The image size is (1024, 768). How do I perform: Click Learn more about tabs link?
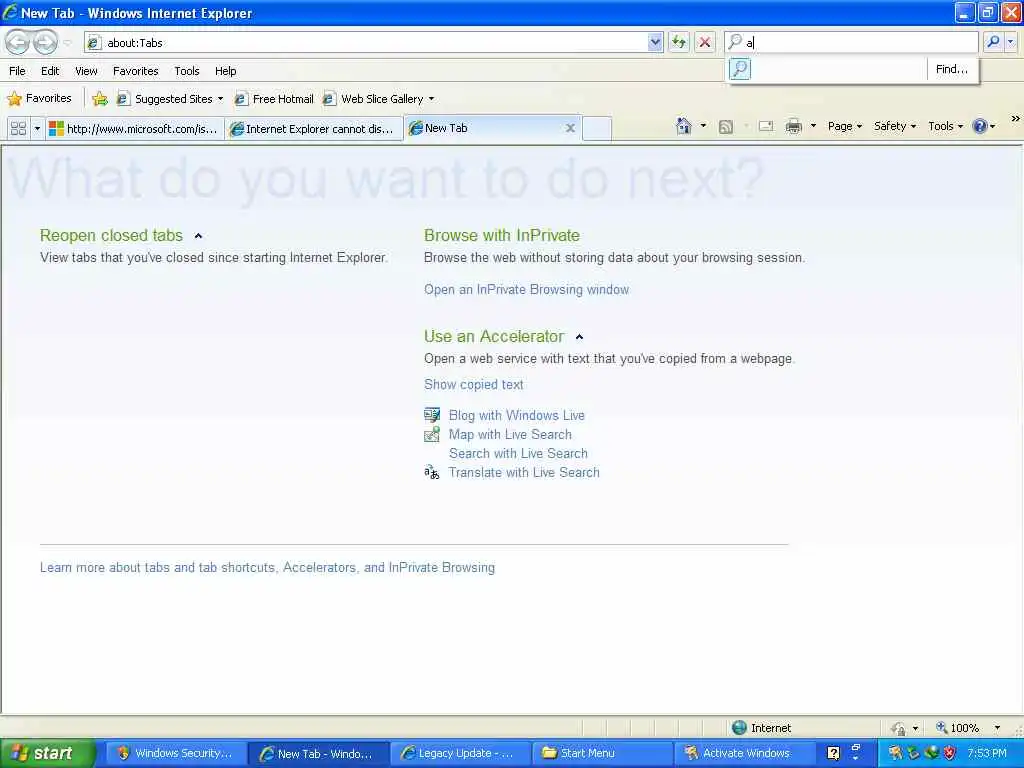click(x=267, y=568)
